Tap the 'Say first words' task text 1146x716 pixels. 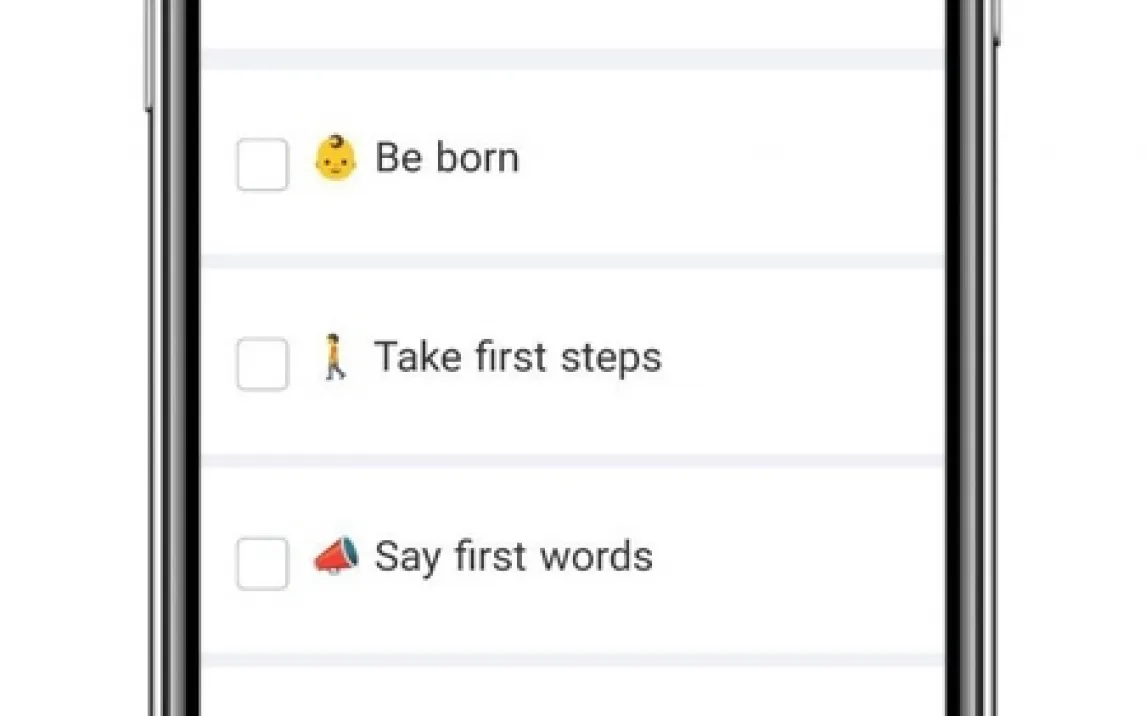[x=513, y=556]
